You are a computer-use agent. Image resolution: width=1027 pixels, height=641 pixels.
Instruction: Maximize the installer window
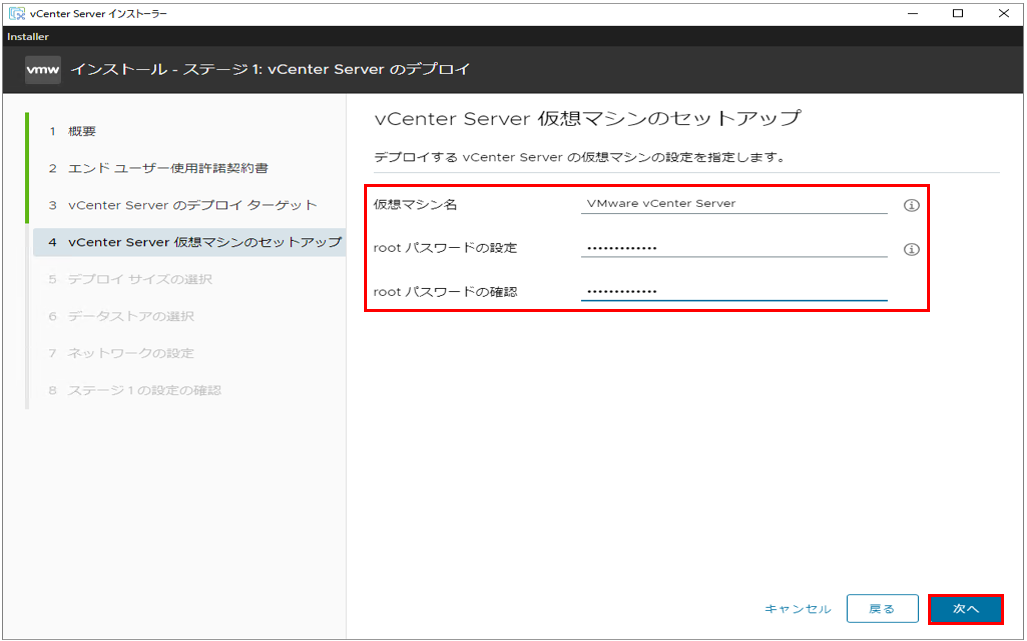[958, 13]
